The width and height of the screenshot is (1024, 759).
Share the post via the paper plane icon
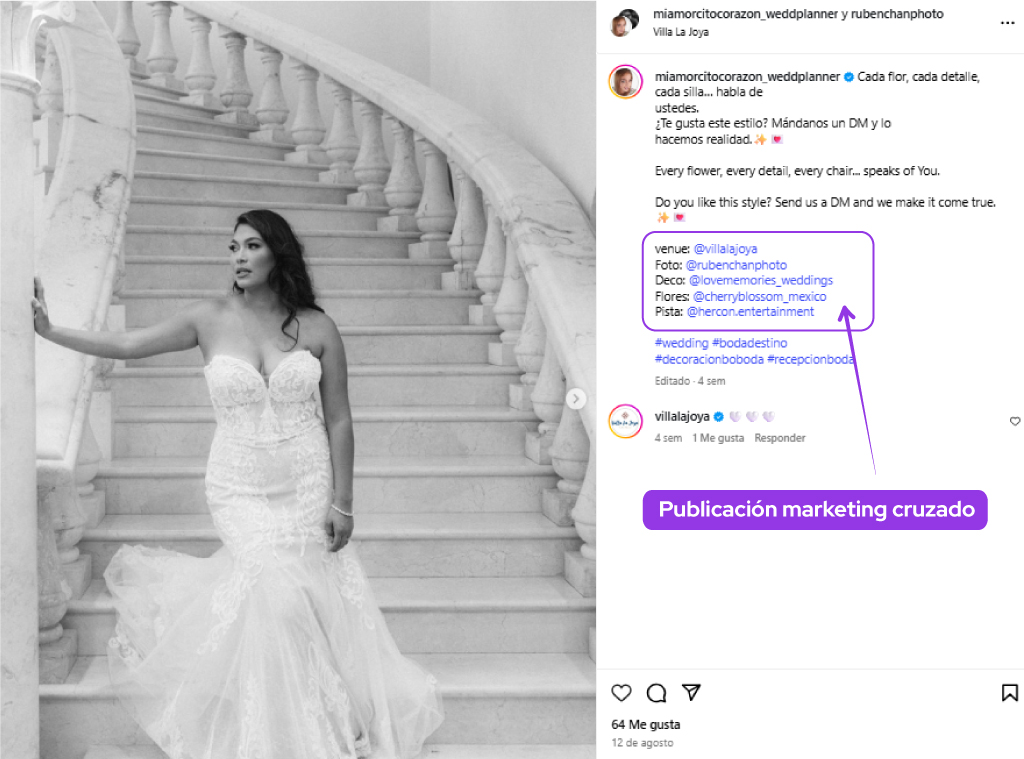click(x=690, y=692)
